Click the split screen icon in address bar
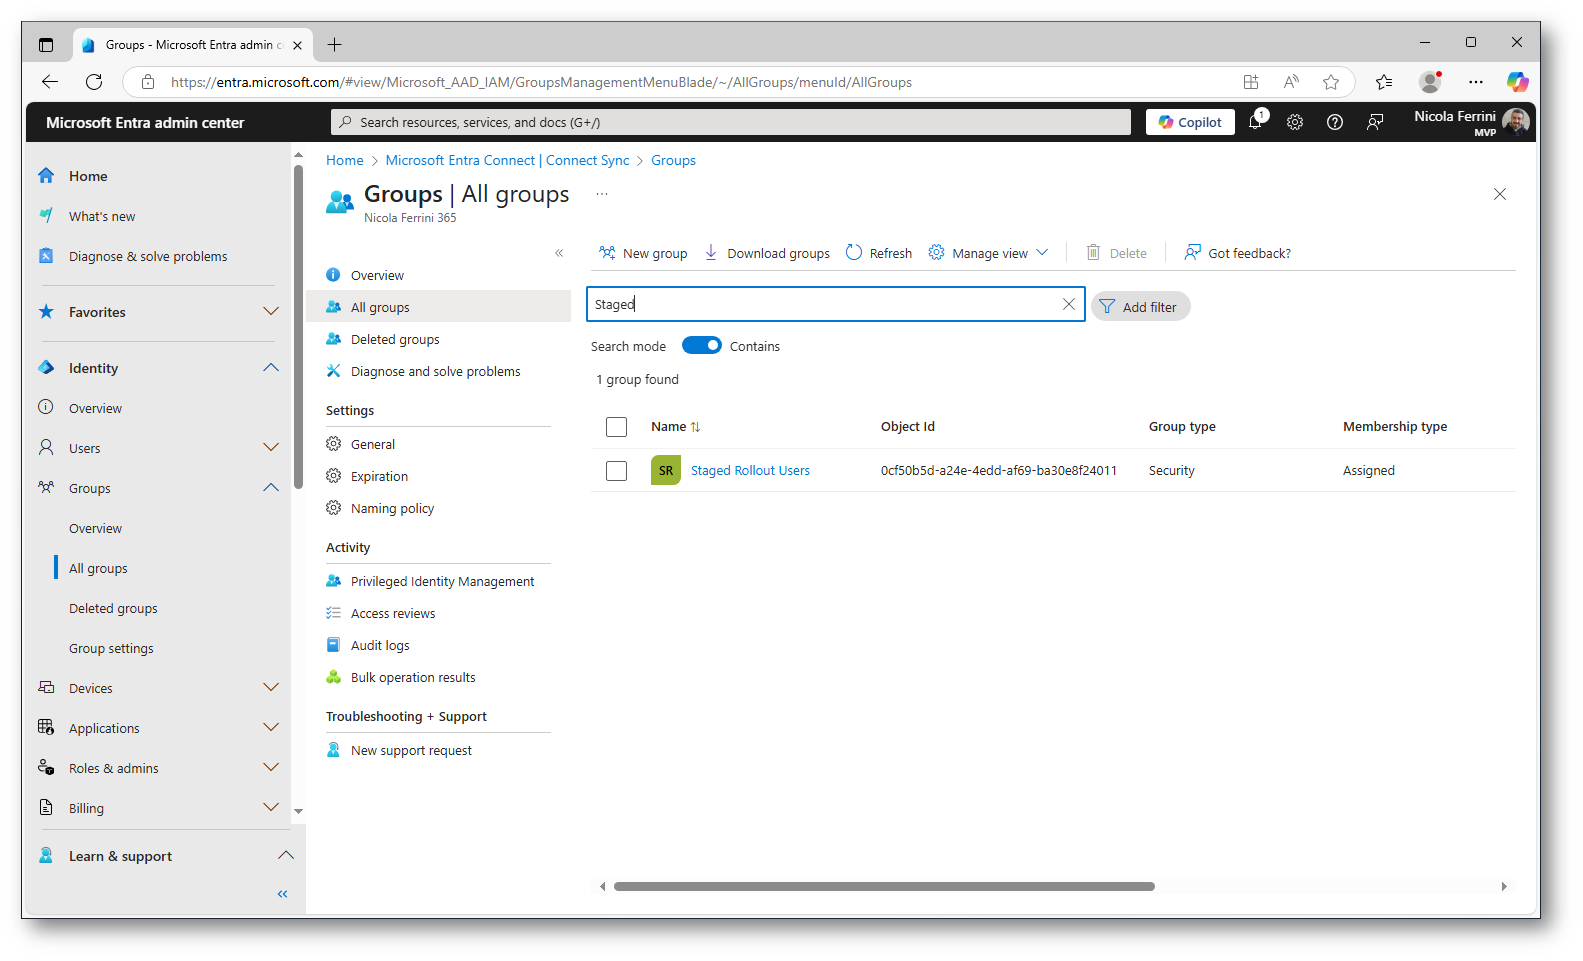This screenshot has height=961, width=1583. coord(1251,82)
